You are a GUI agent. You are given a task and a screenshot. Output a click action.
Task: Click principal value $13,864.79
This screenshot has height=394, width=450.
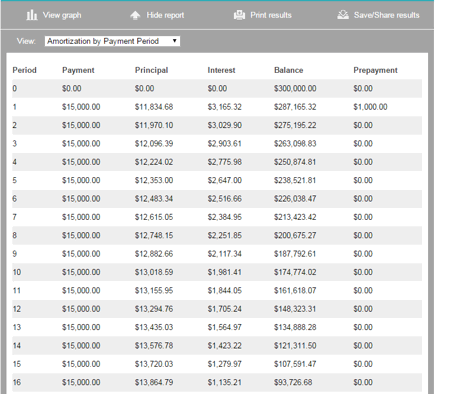pyautogui.click(x=154, y=382)
